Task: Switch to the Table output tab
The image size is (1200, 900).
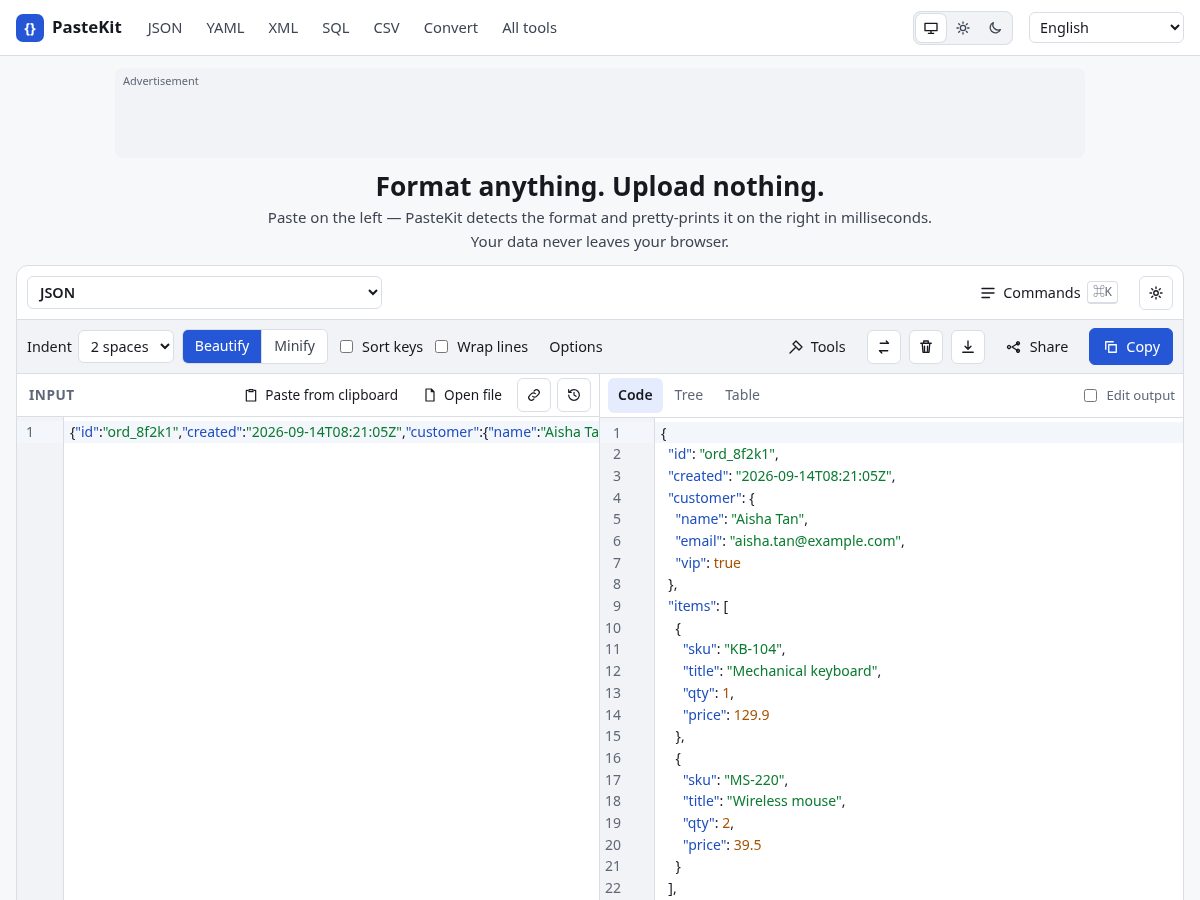Action: coord(743,395)
